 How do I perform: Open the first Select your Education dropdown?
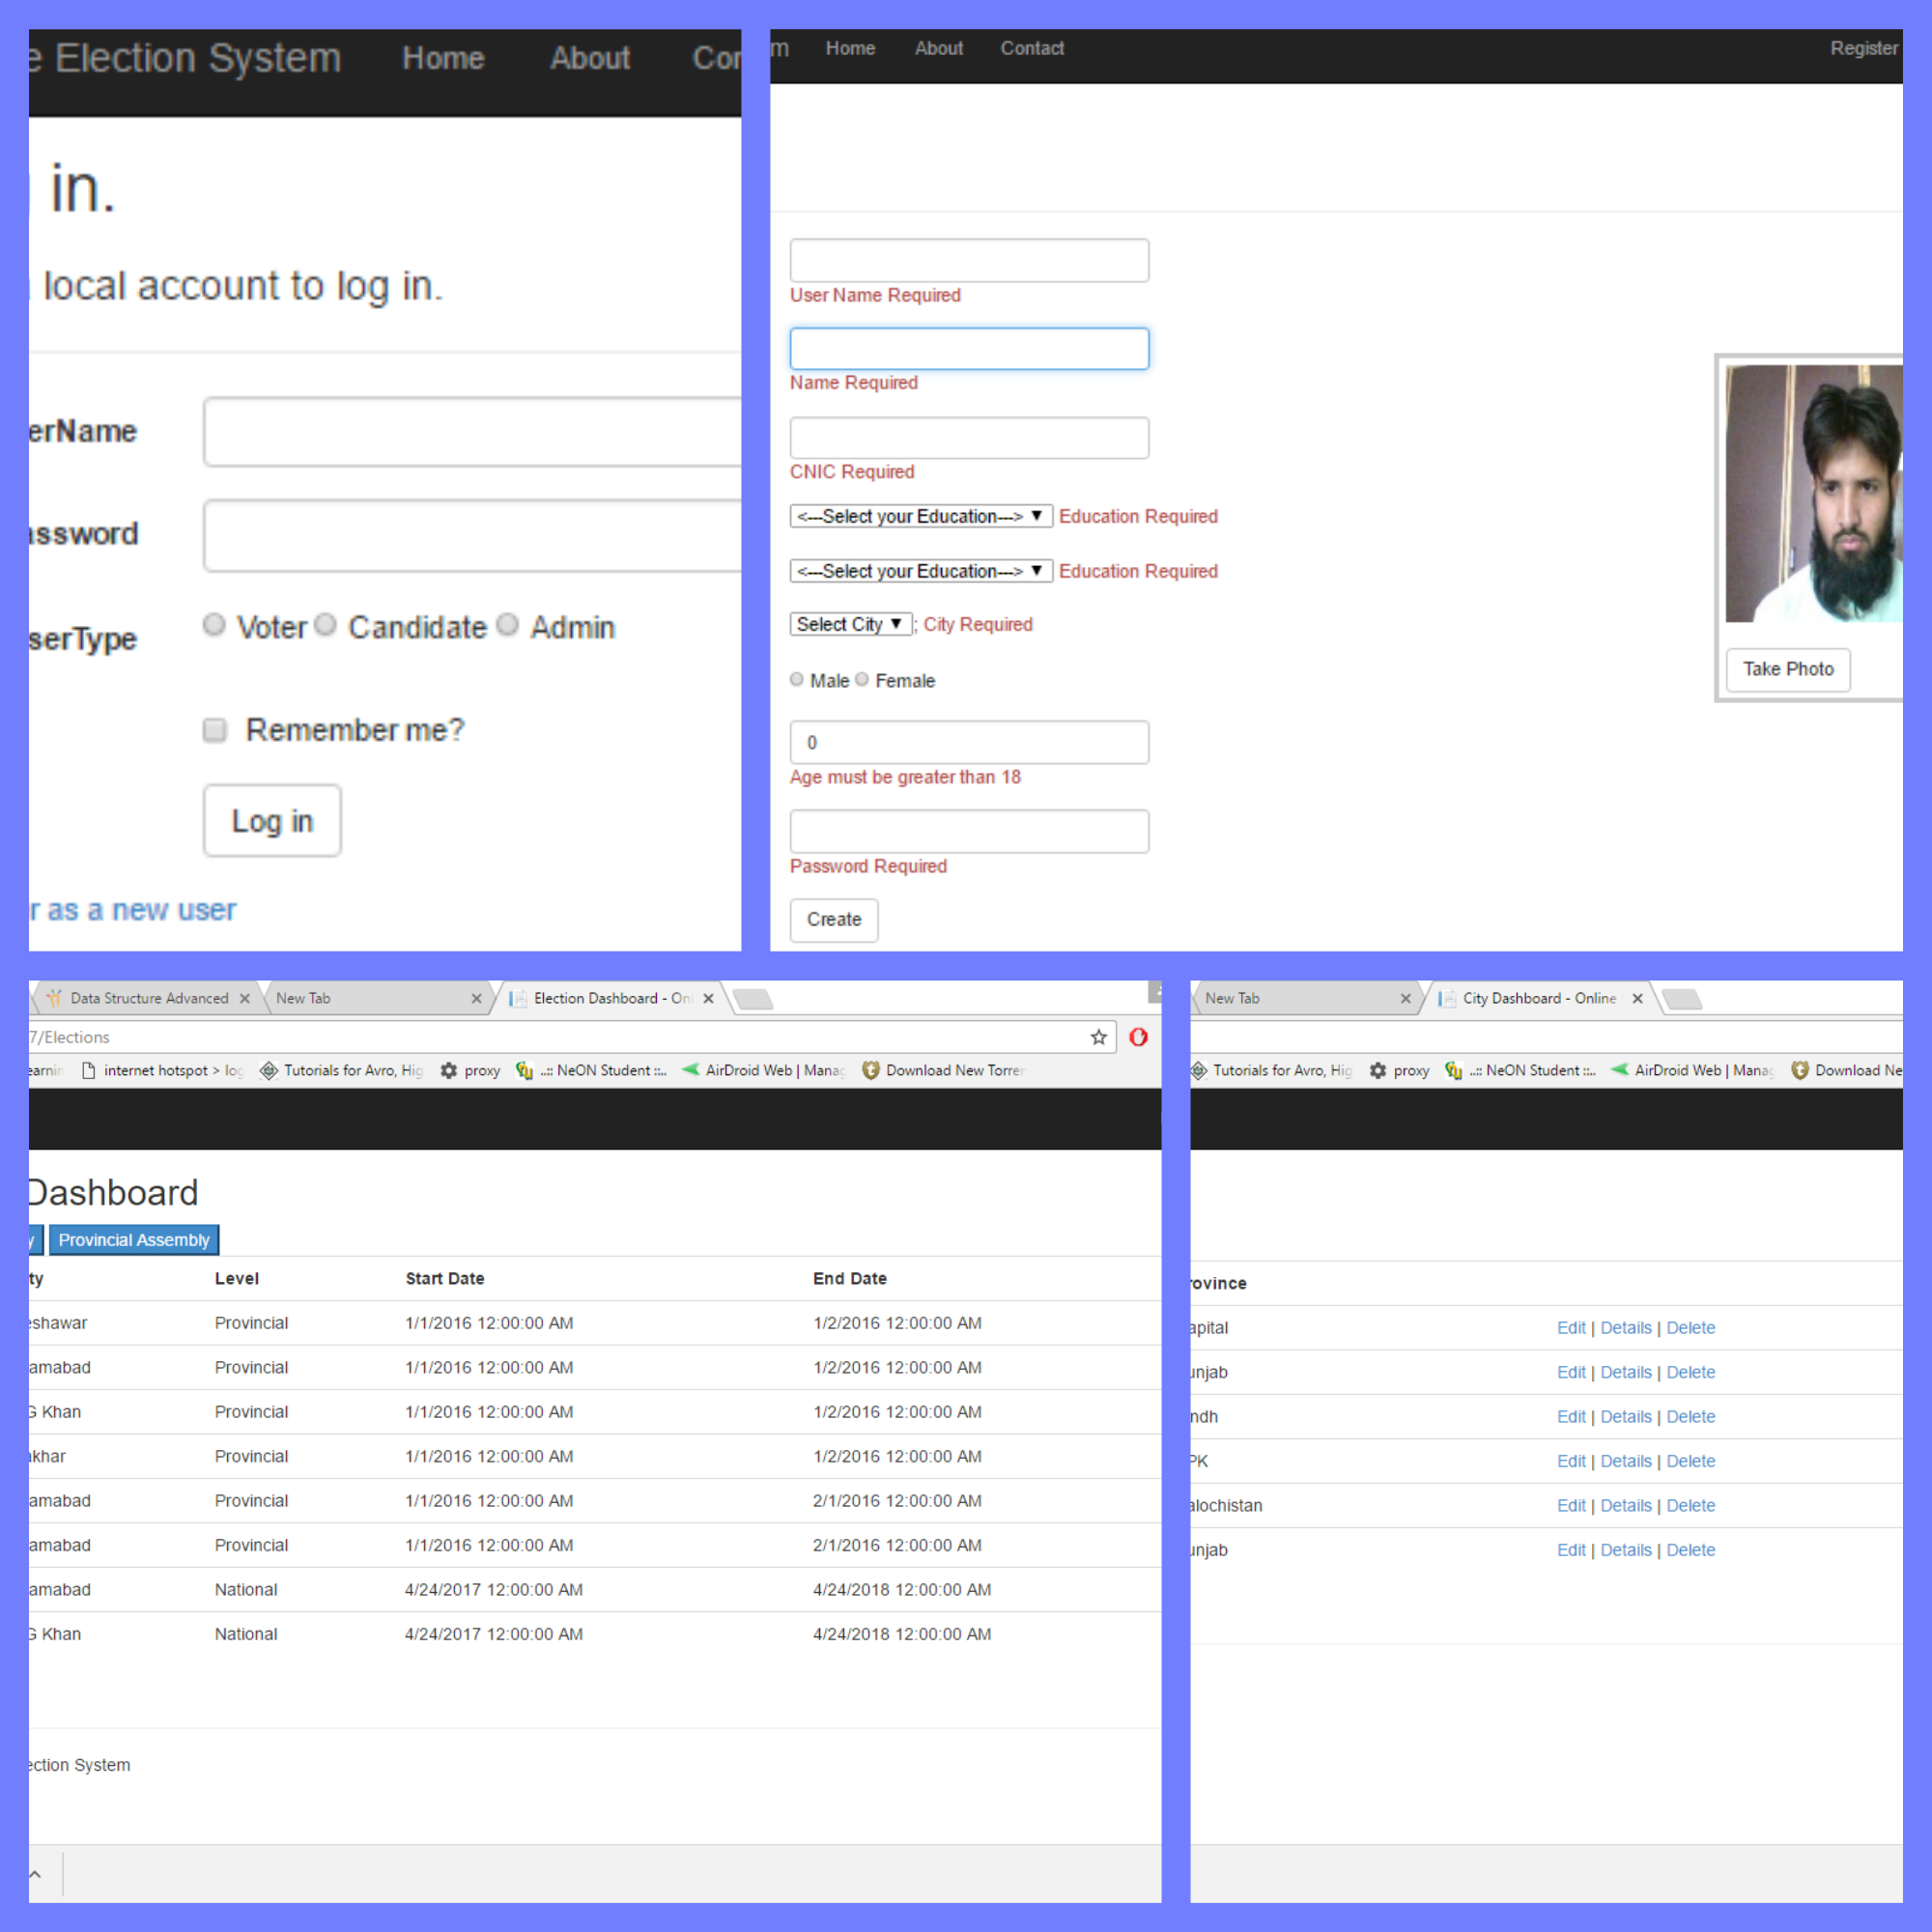tap(920, 516)
